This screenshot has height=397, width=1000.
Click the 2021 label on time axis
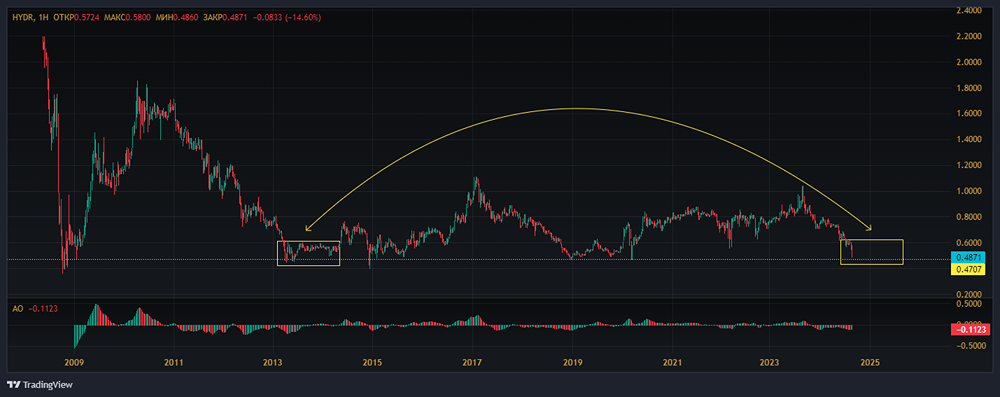click(672, 363)
